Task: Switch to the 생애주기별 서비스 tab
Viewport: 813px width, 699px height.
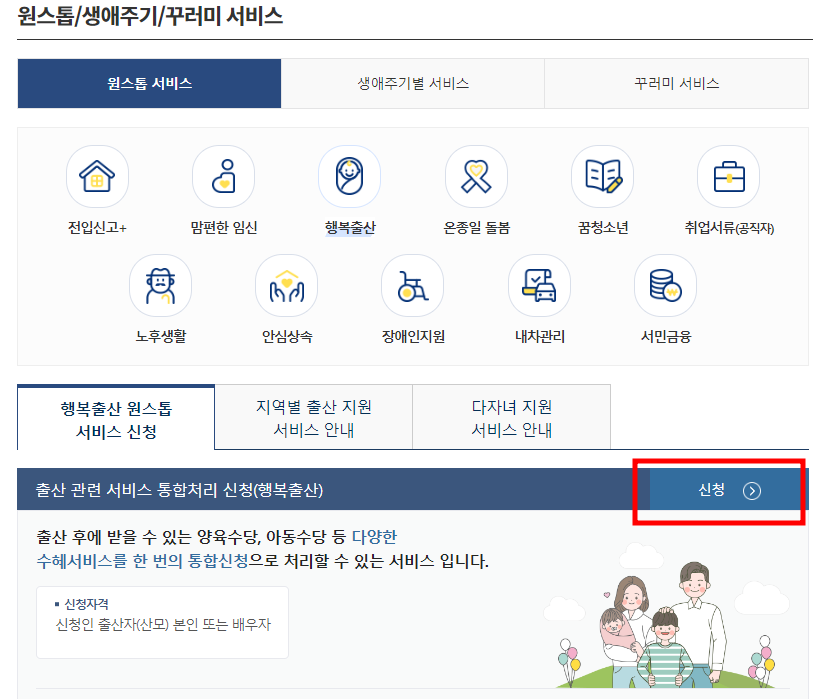Action: 413,84
